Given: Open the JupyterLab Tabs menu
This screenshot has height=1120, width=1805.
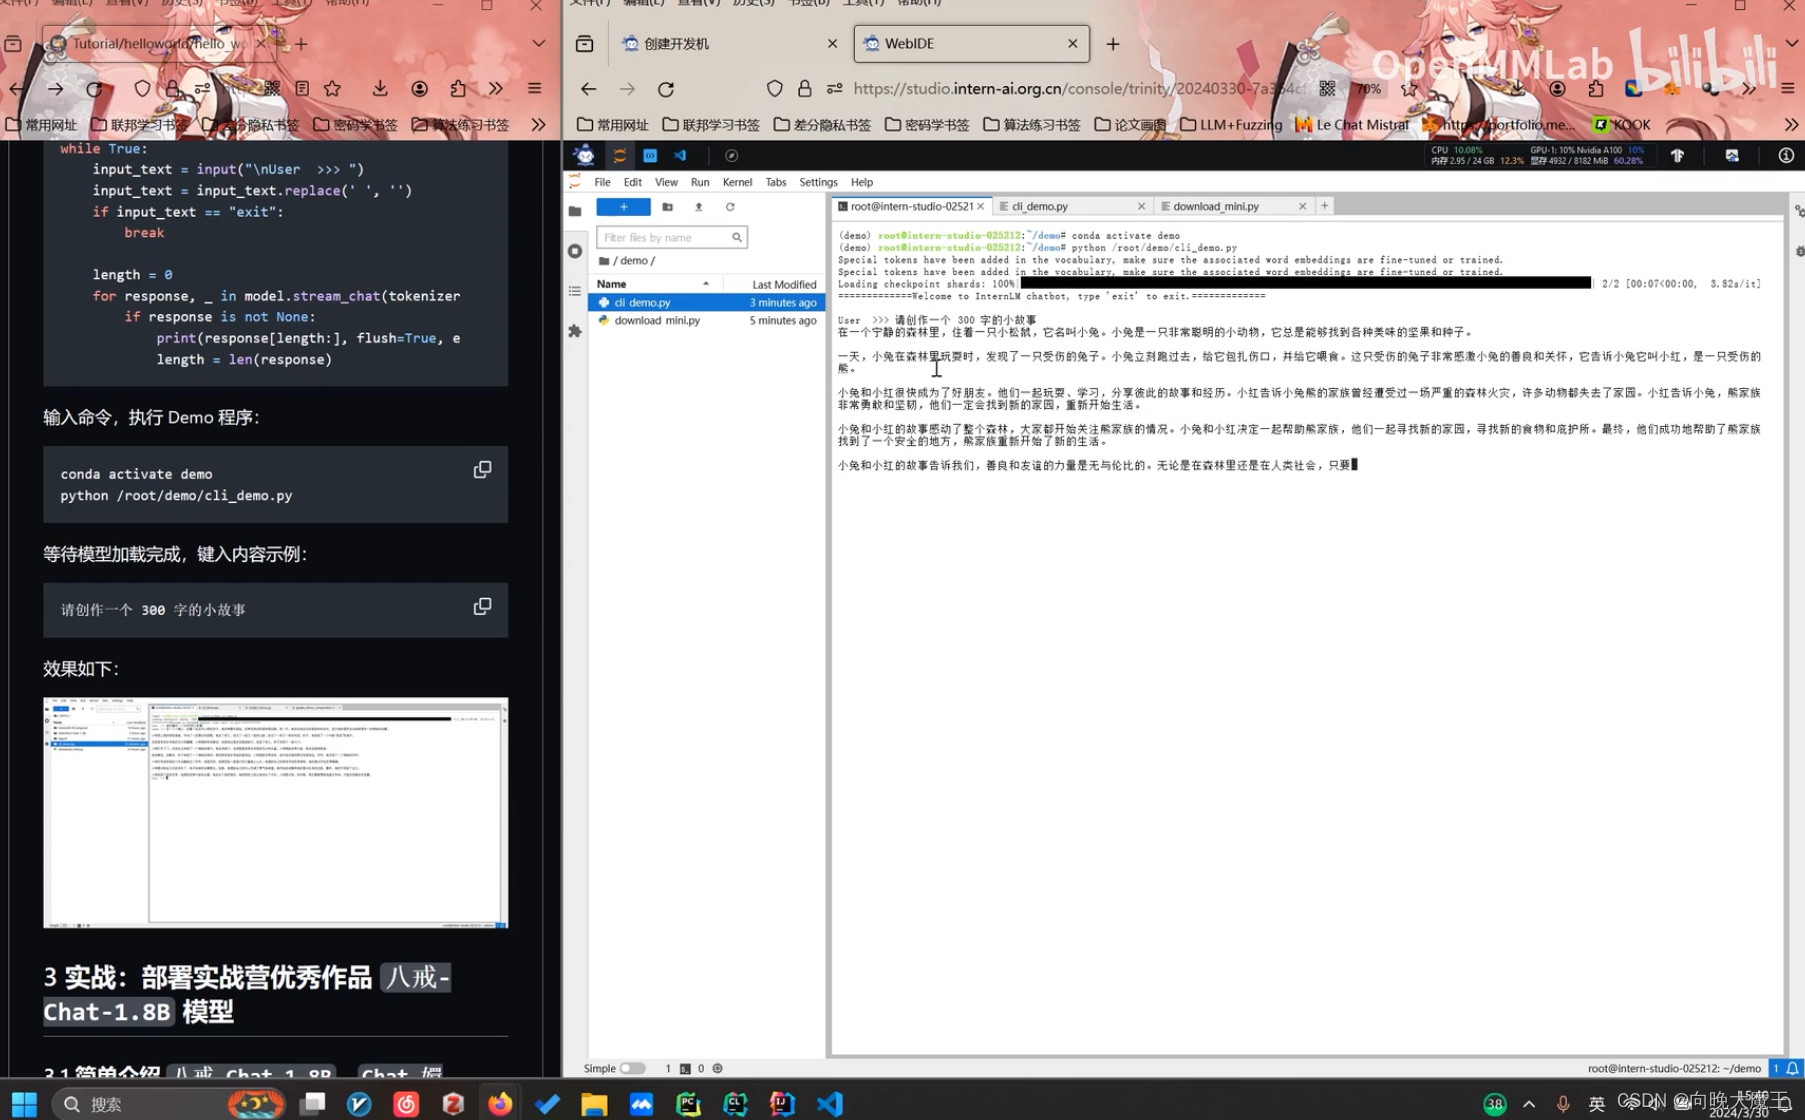Looking at the screenshot, I should click(x=776, y=182).
